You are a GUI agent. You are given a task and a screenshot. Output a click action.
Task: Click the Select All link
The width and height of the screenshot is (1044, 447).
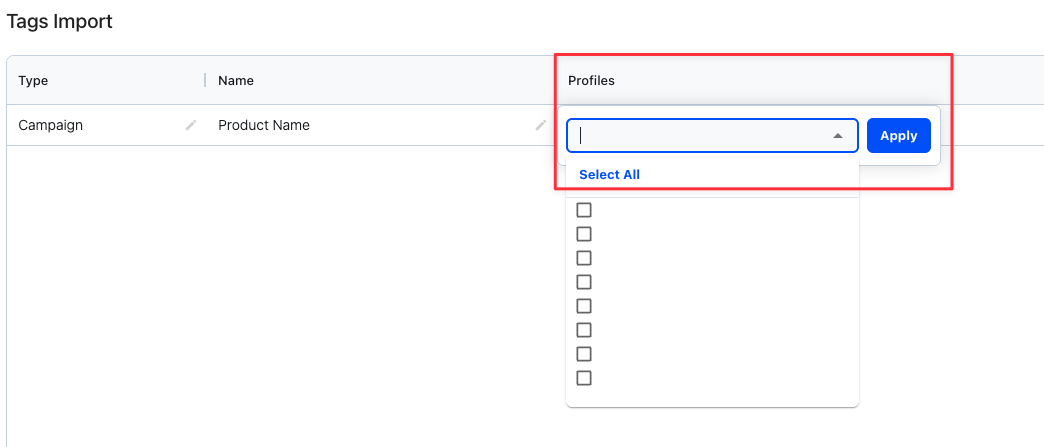(609, 175)
